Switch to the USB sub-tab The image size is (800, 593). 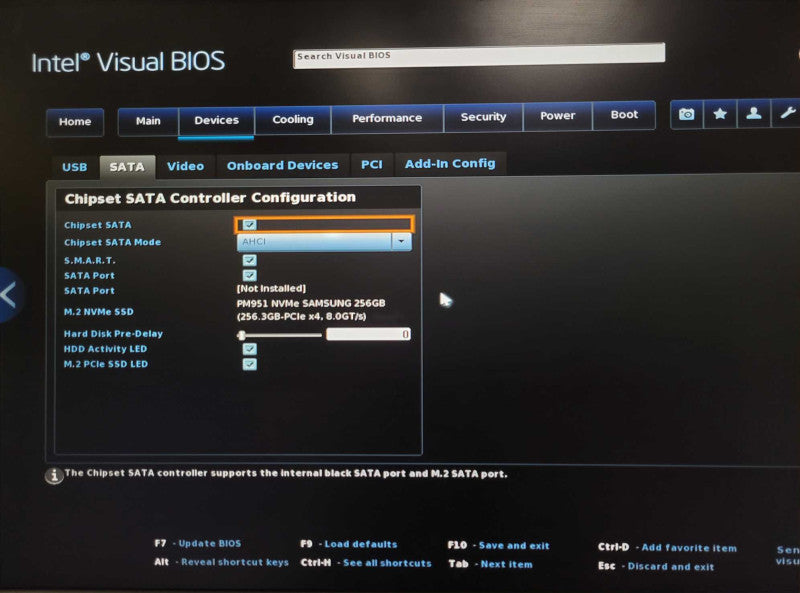pyautogui.click(x=74, y=167)
